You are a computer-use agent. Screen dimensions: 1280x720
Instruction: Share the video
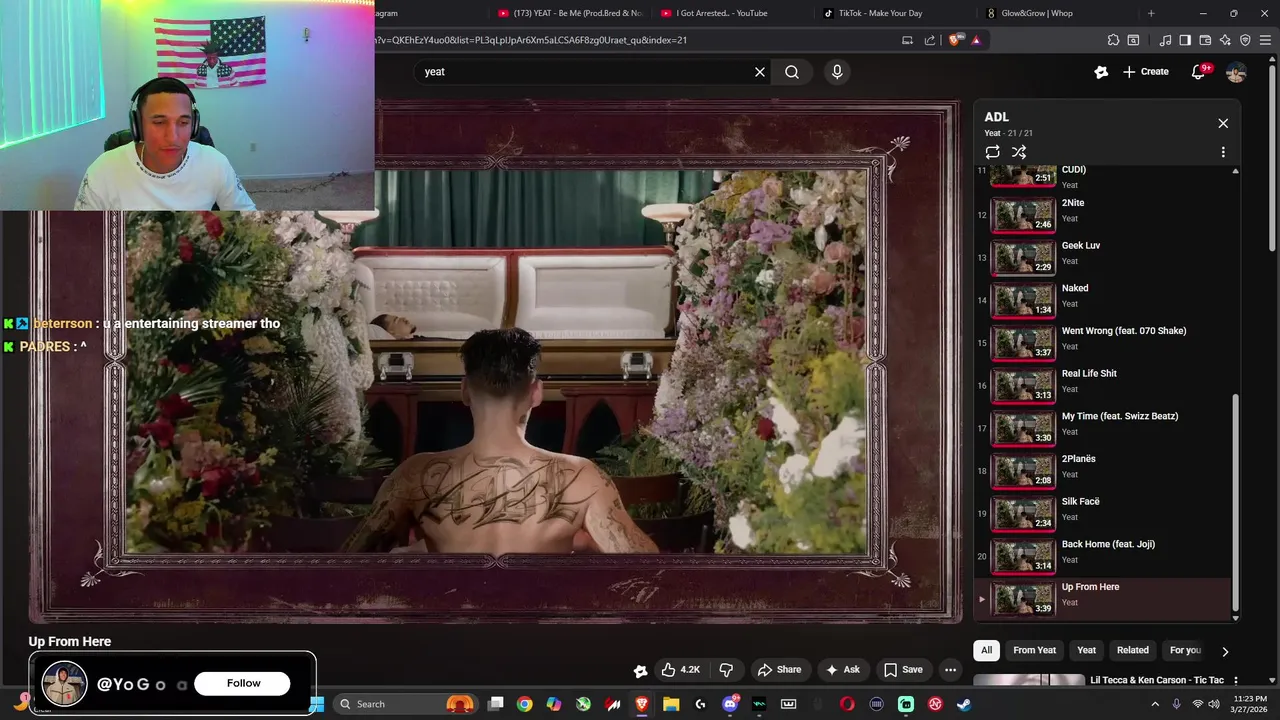click(x=779, y=670)
